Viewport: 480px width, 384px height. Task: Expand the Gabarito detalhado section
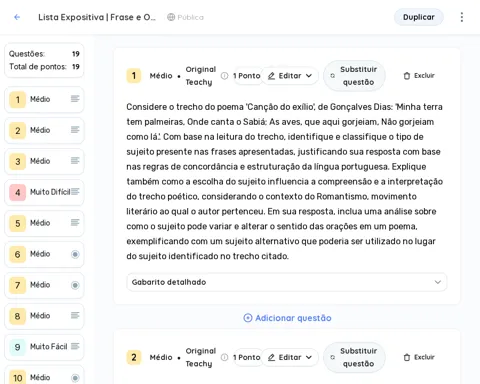286,282
